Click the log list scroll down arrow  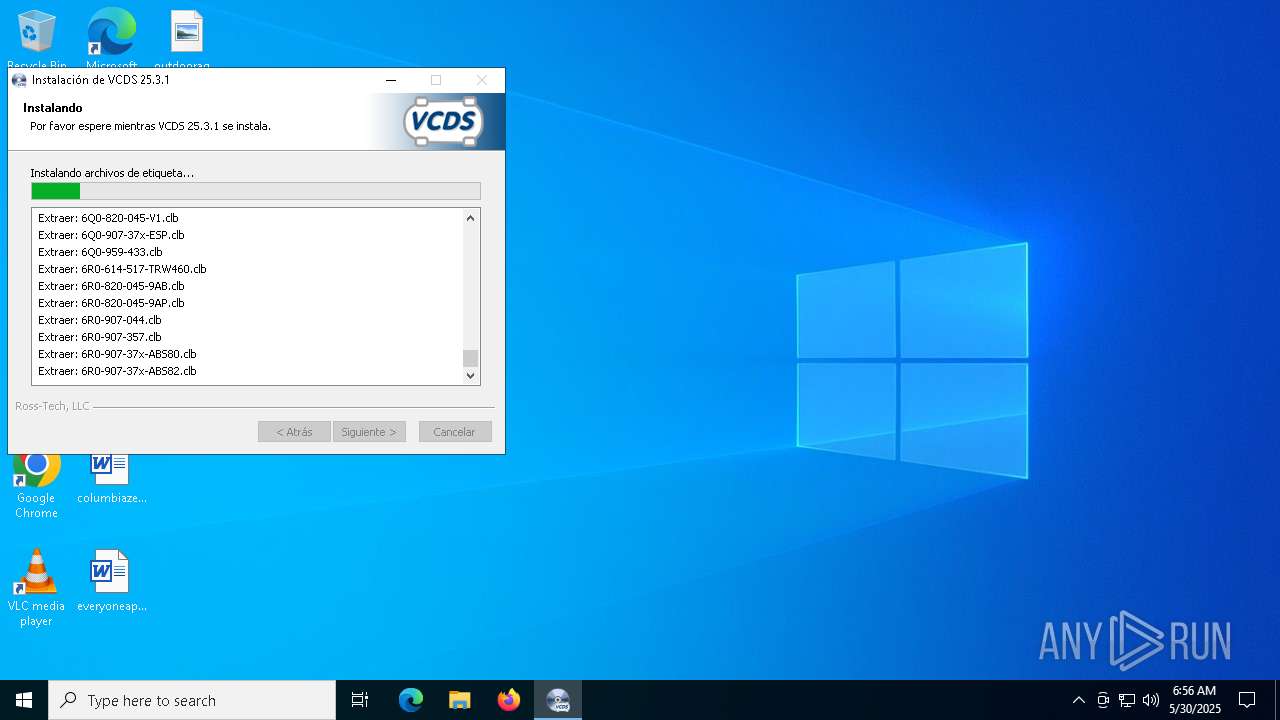pyautogui.click(x=471, y=376)
